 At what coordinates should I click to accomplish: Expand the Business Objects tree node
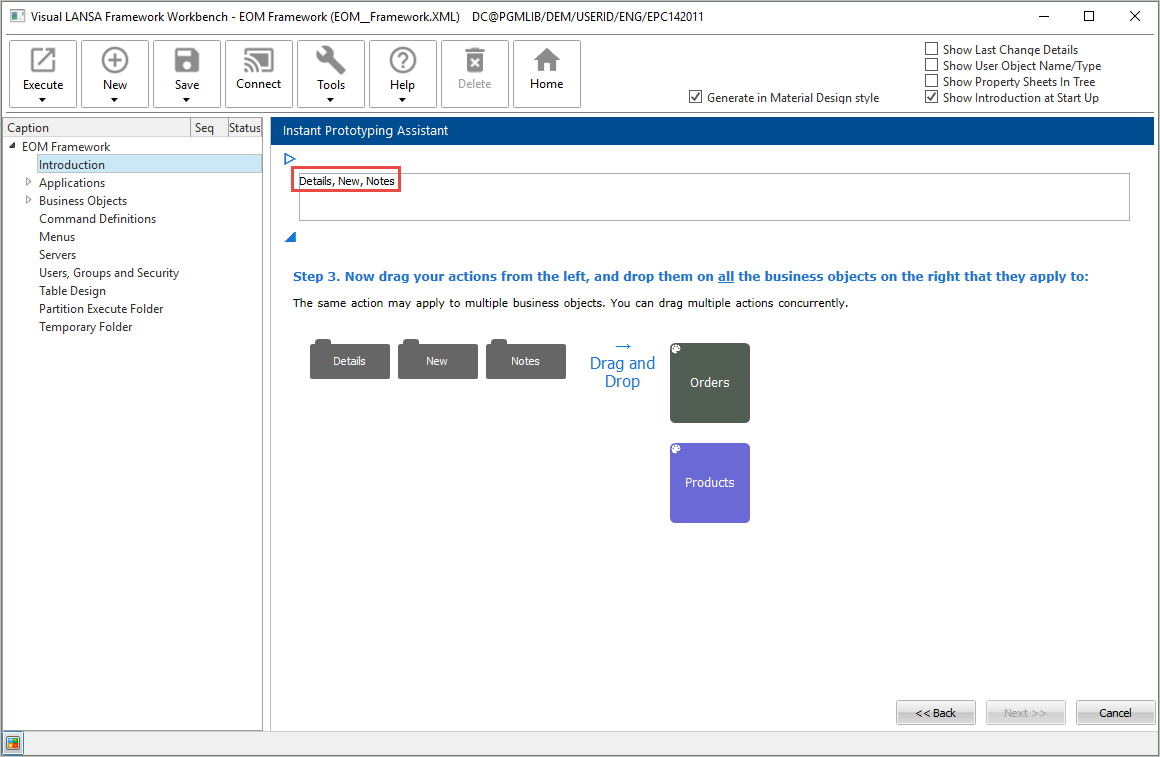click(29, 200)
